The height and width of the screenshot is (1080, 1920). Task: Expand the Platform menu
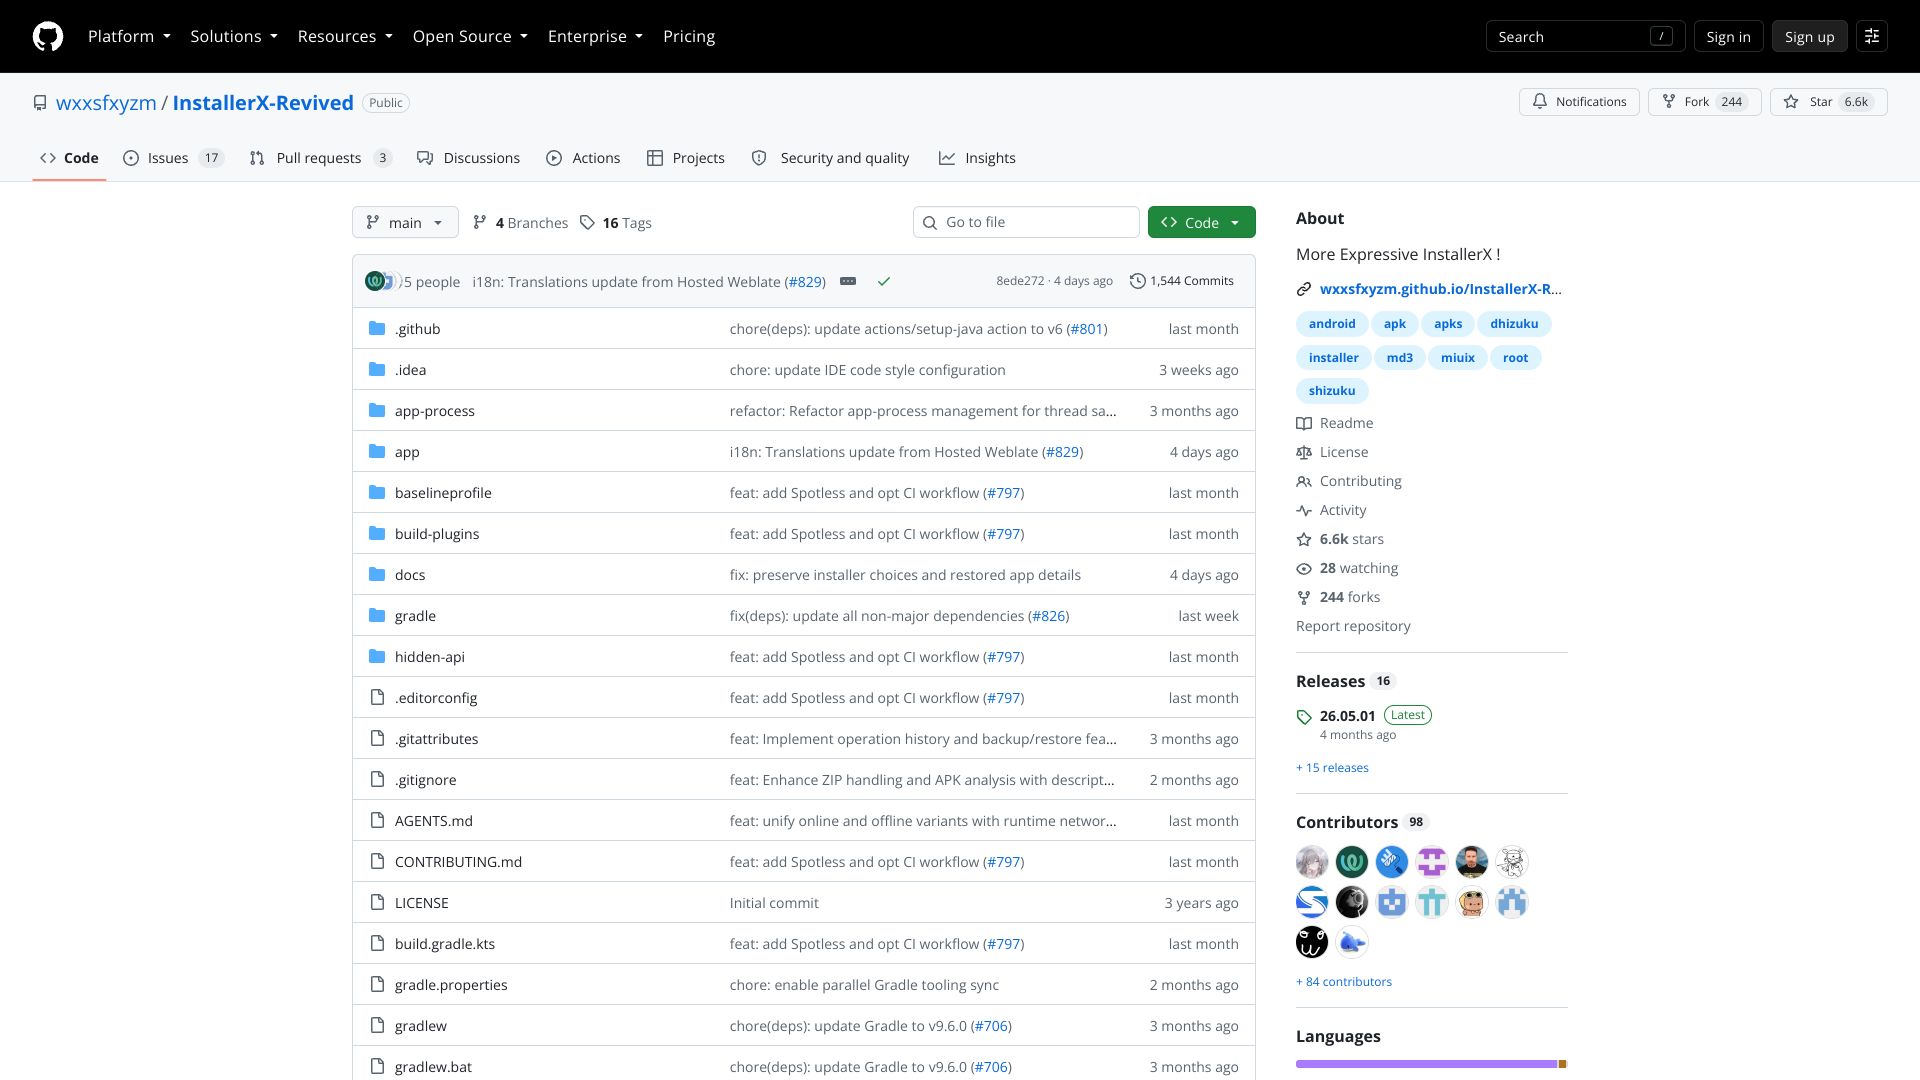129,37
